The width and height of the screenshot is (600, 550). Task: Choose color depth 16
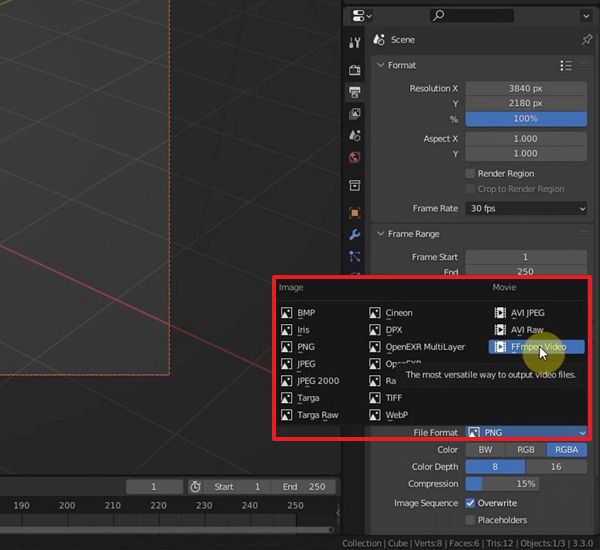(556, 467)
